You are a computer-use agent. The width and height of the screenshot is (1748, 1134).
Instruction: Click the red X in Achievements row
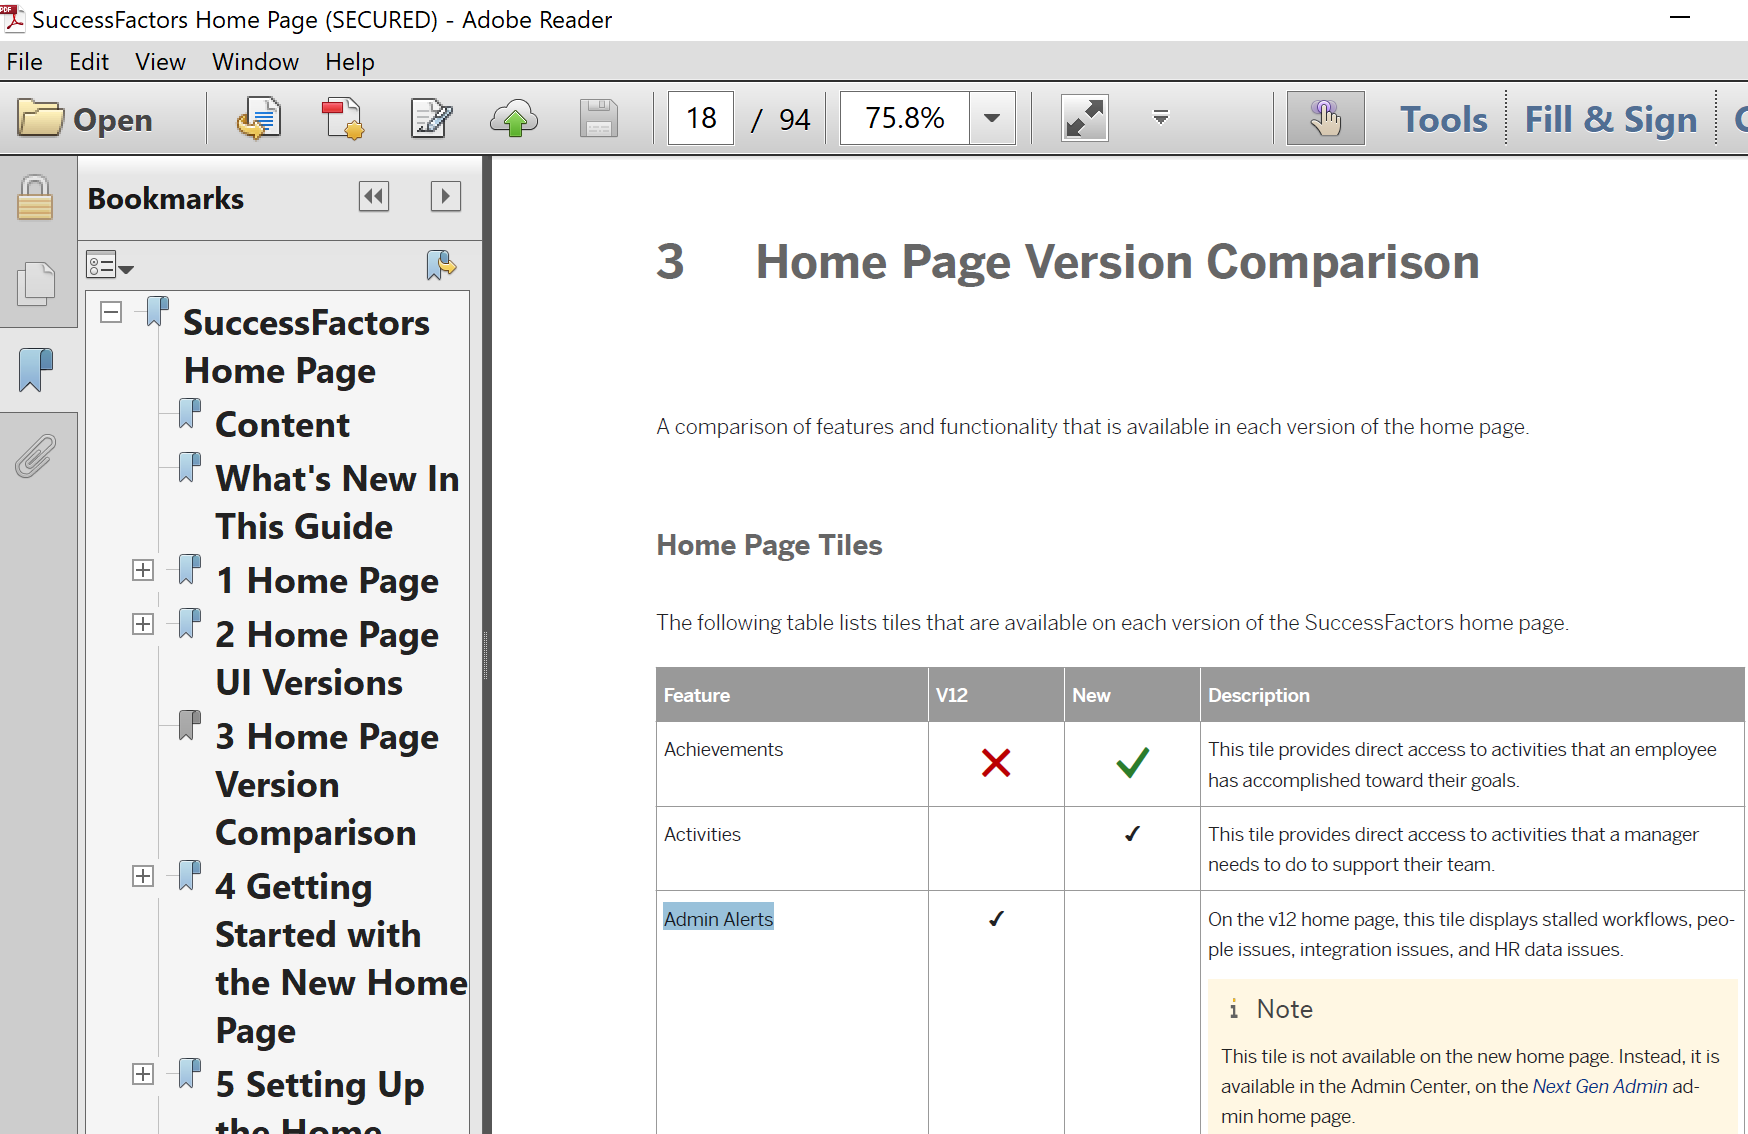(x=996, y=763)
